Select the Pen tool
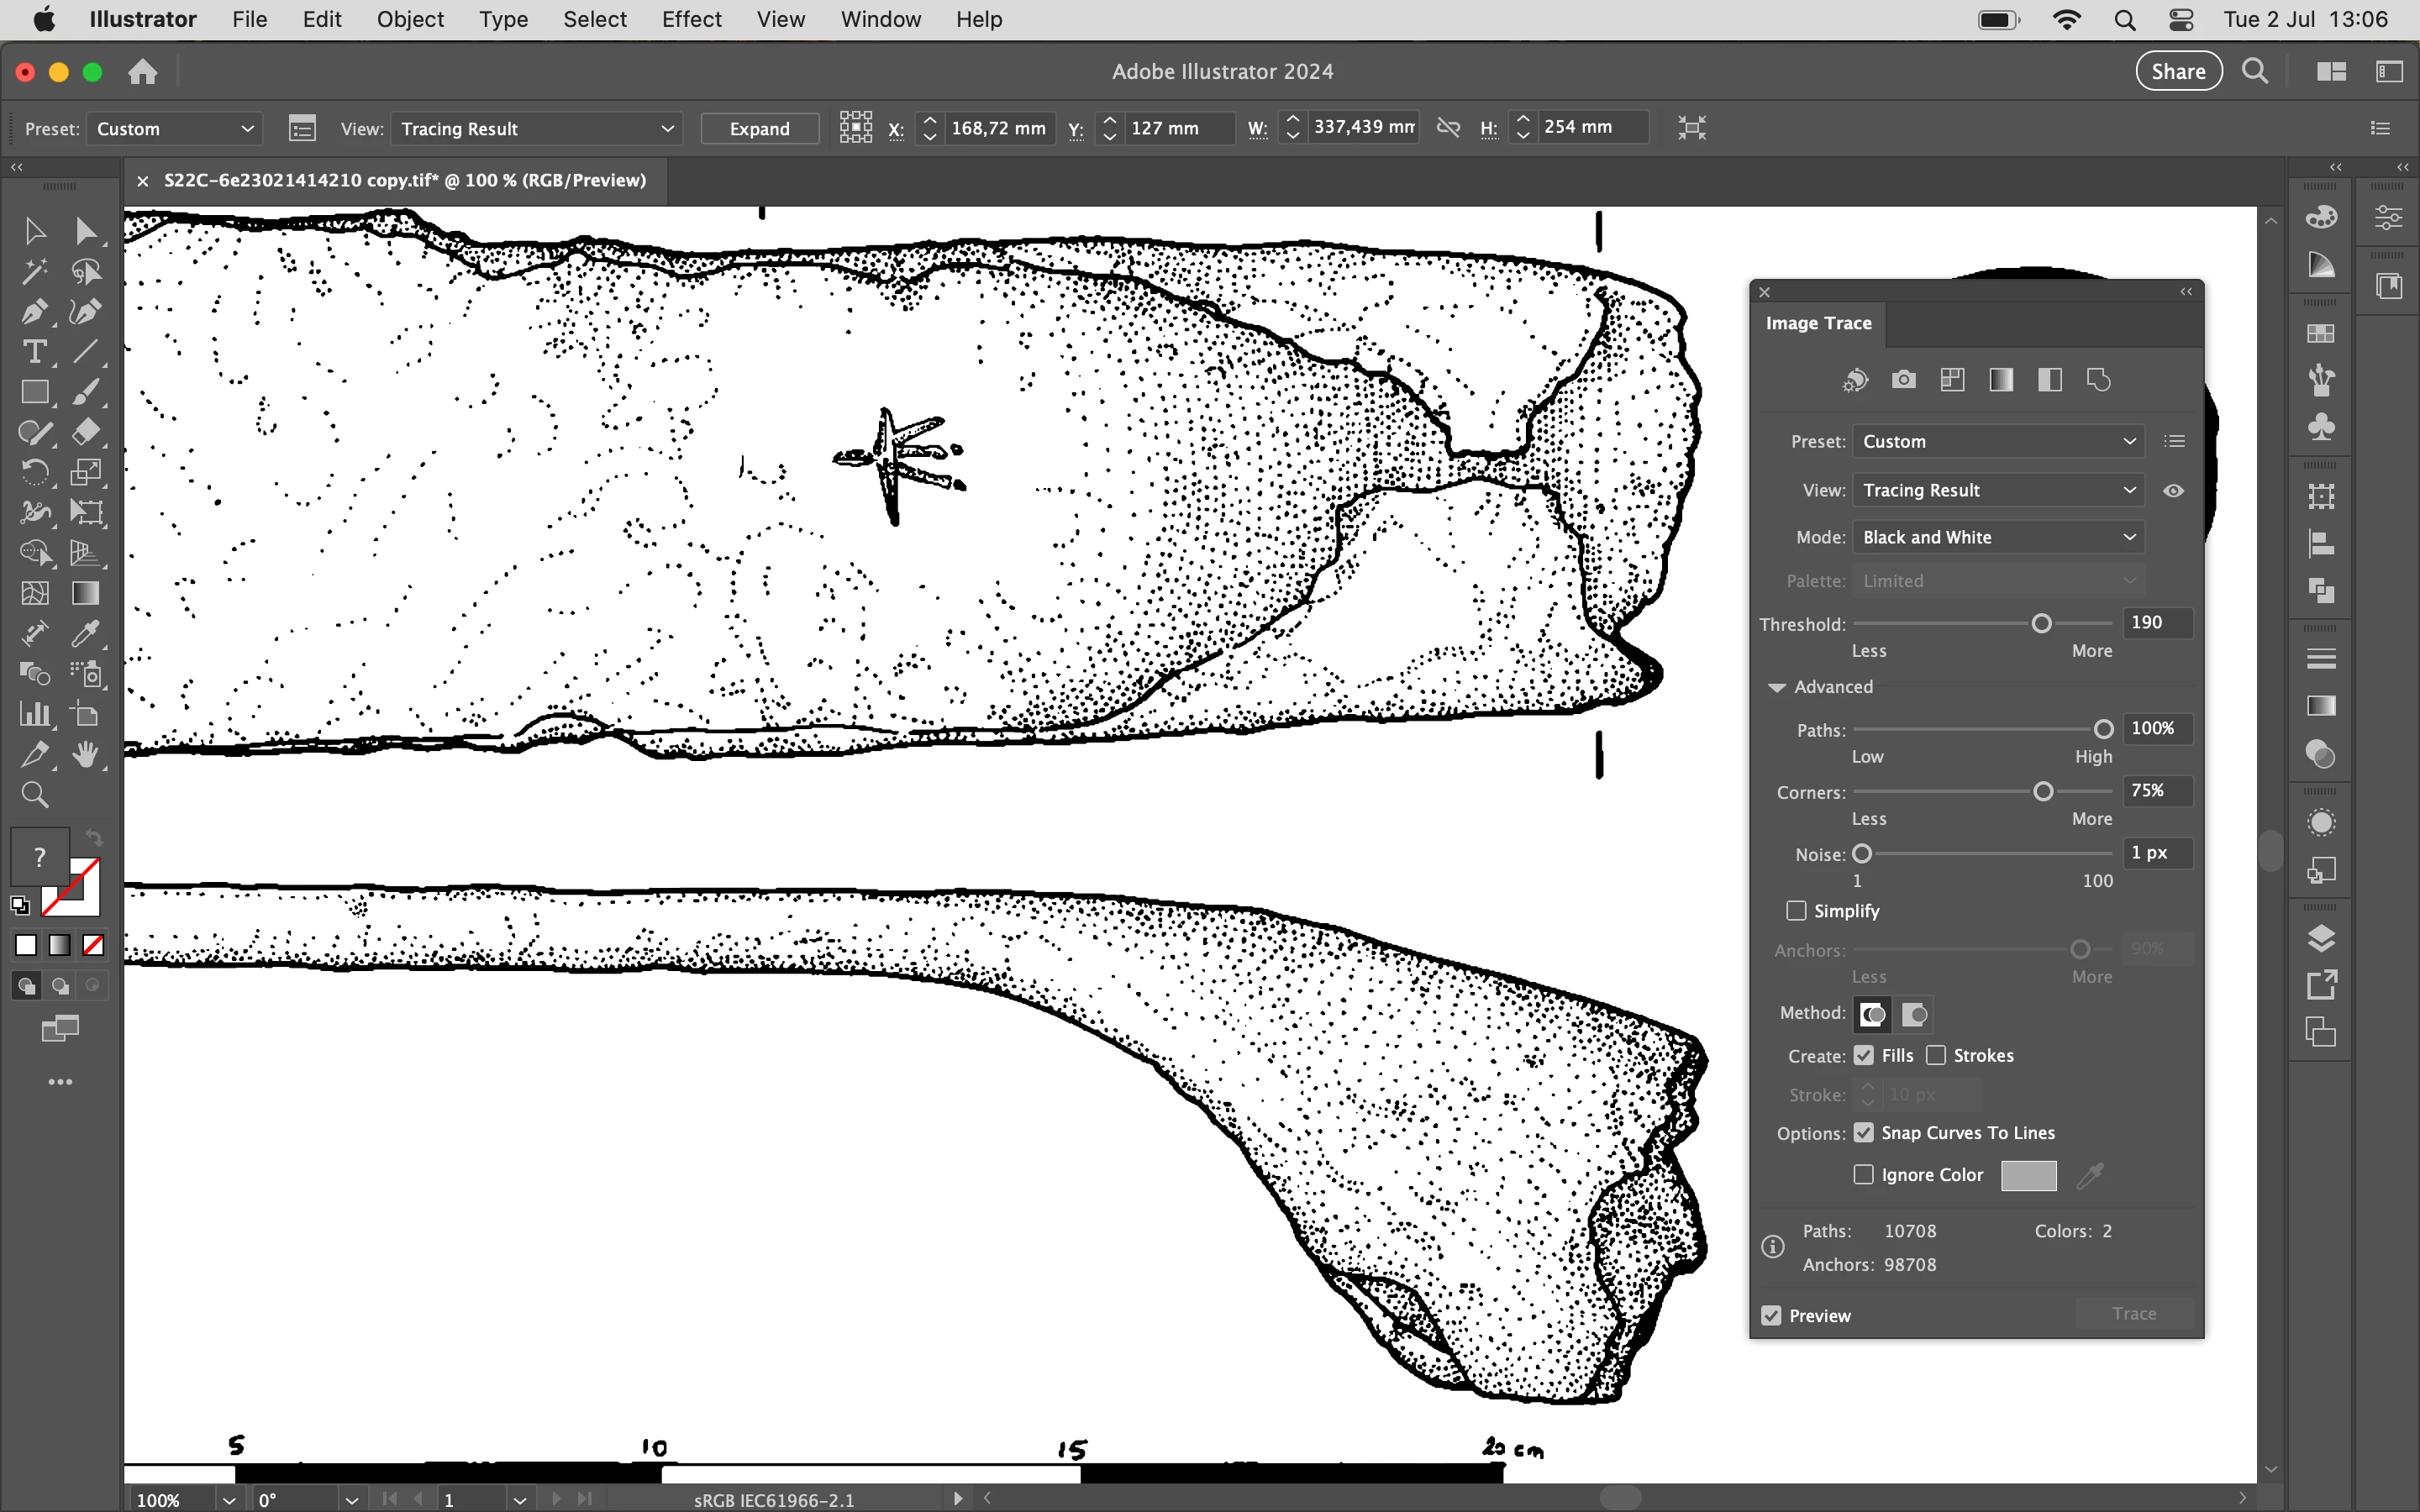 (x=34, y=312)
